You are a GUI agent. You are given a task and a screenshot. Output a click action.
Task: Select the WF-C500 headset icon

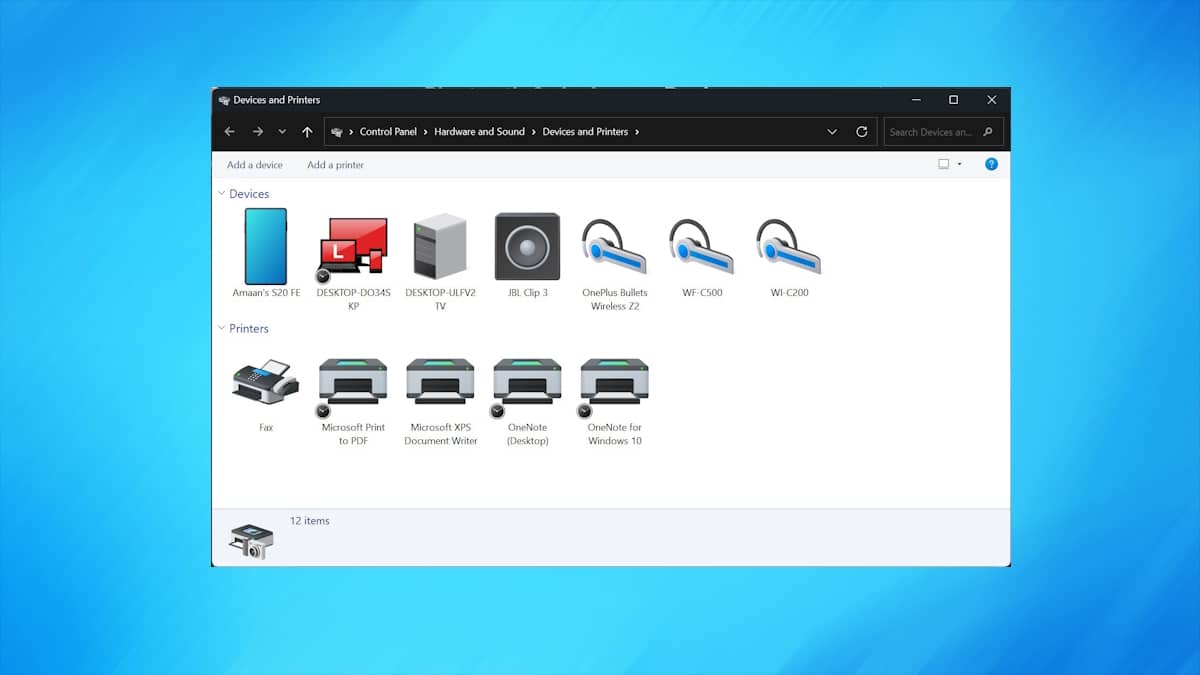click(701, 247)
